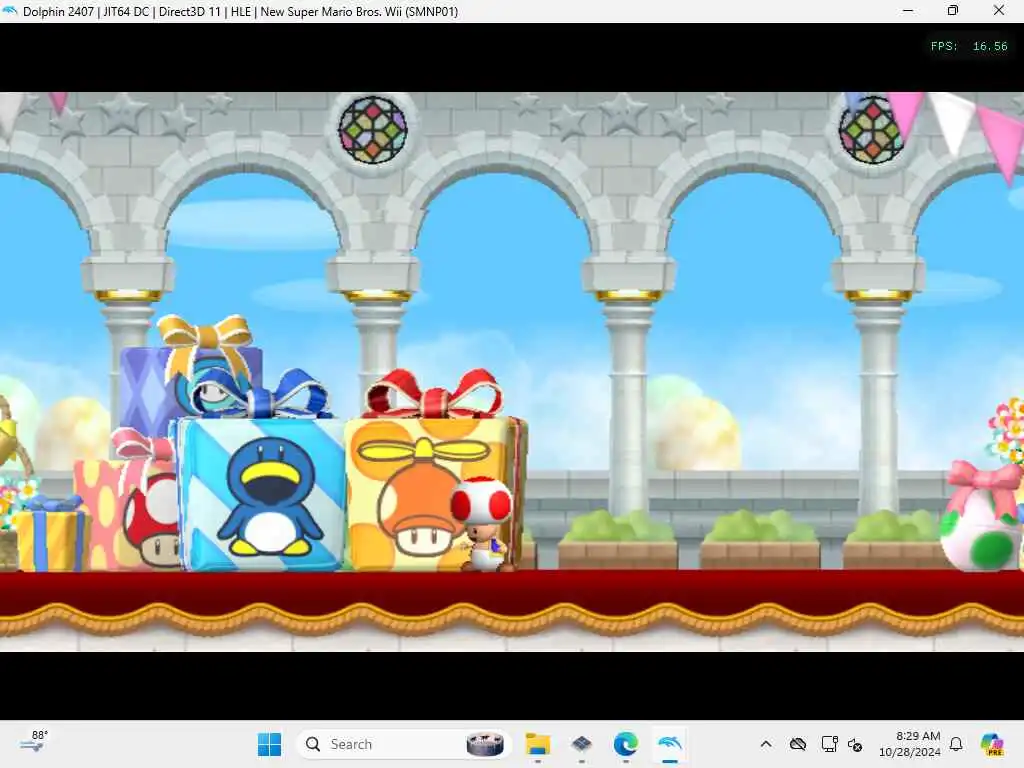
Task: Open the clock showing 8:29 AM
Action: (910, 744)
